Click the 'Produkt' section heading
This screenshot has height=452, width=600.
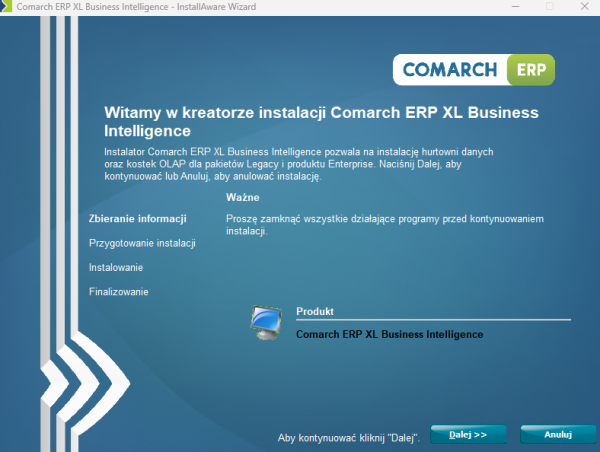pyautogui.click(x=315, y=312)
